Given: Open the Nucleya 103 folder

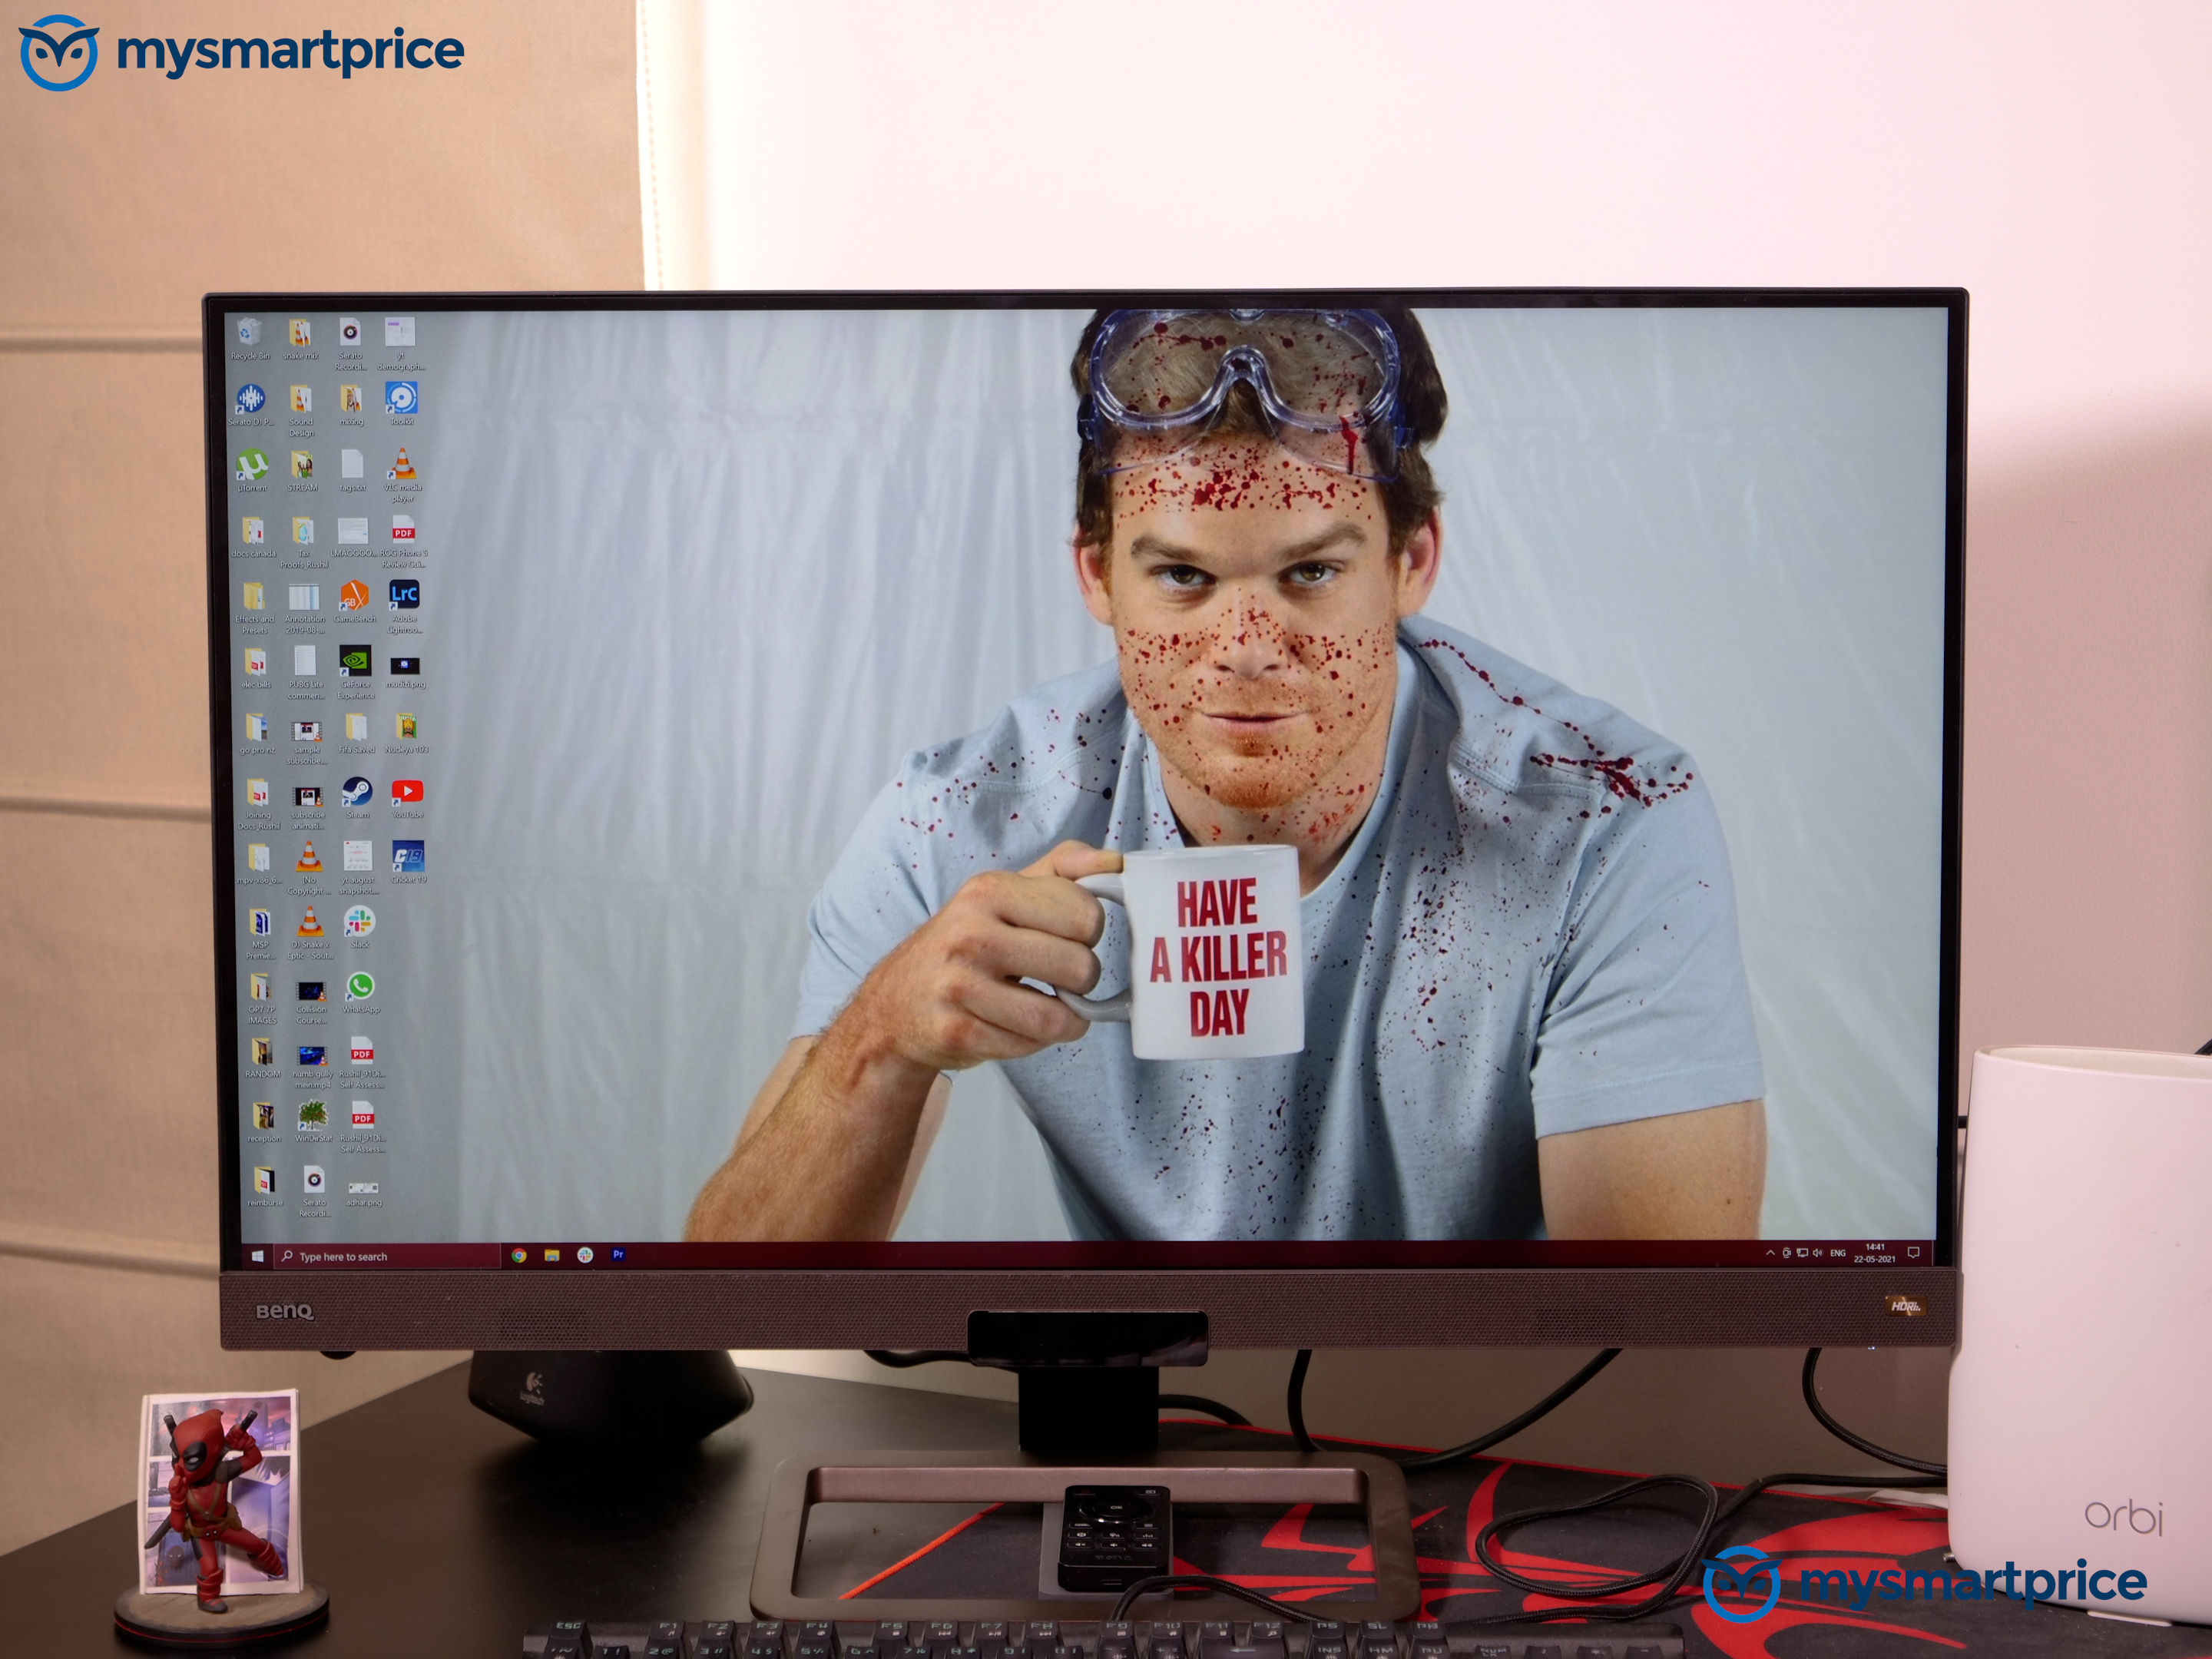Looking at the screenshot, I should 407,734.
